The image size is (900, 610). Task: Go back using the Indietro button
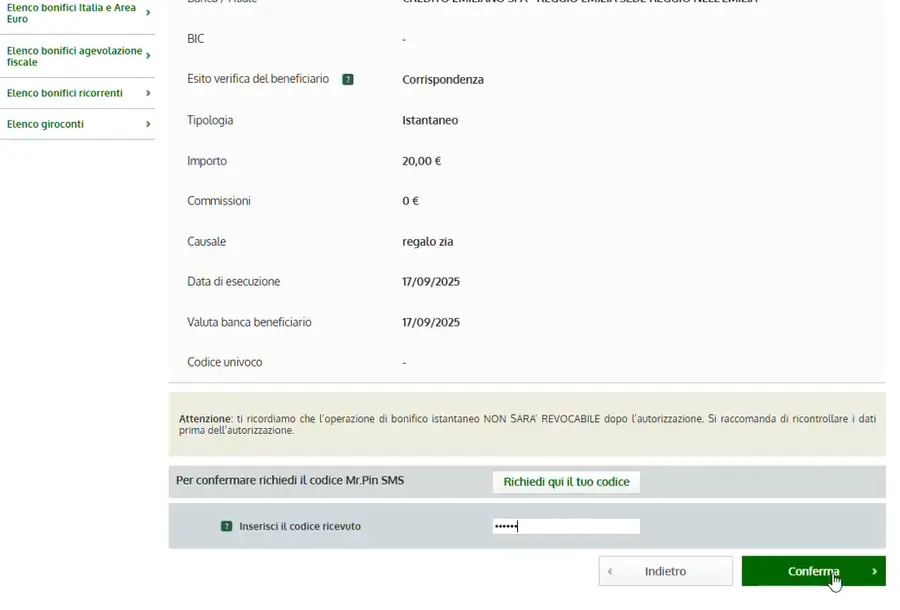coord(665,571)
